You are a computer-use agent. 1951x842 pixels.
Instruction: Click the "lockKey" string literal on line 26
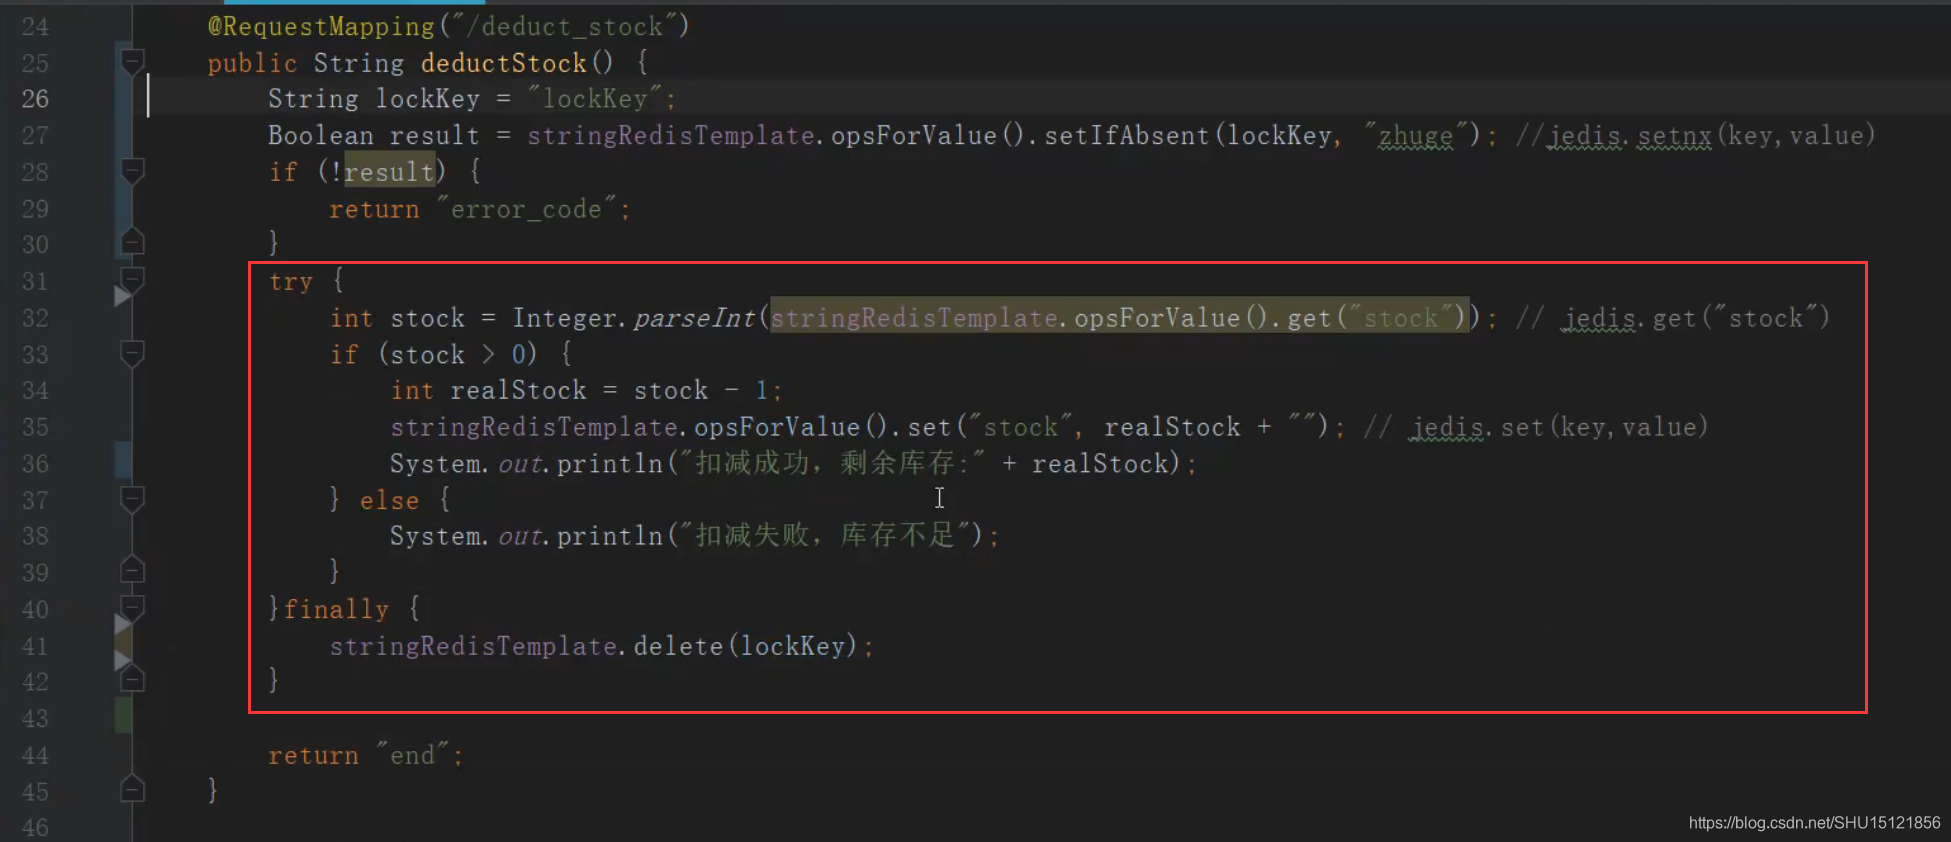point(595,99)
